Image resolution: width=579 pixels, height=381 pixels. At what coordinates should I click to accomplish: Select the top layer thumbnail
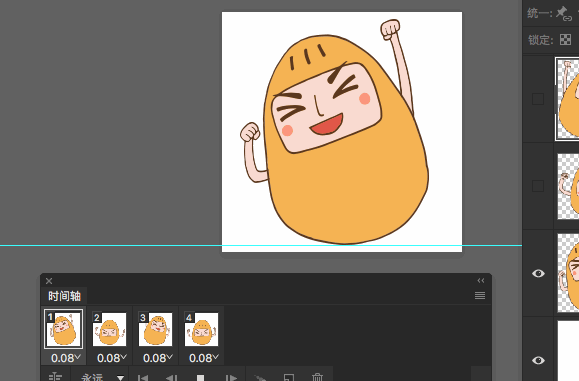(568, 99)
